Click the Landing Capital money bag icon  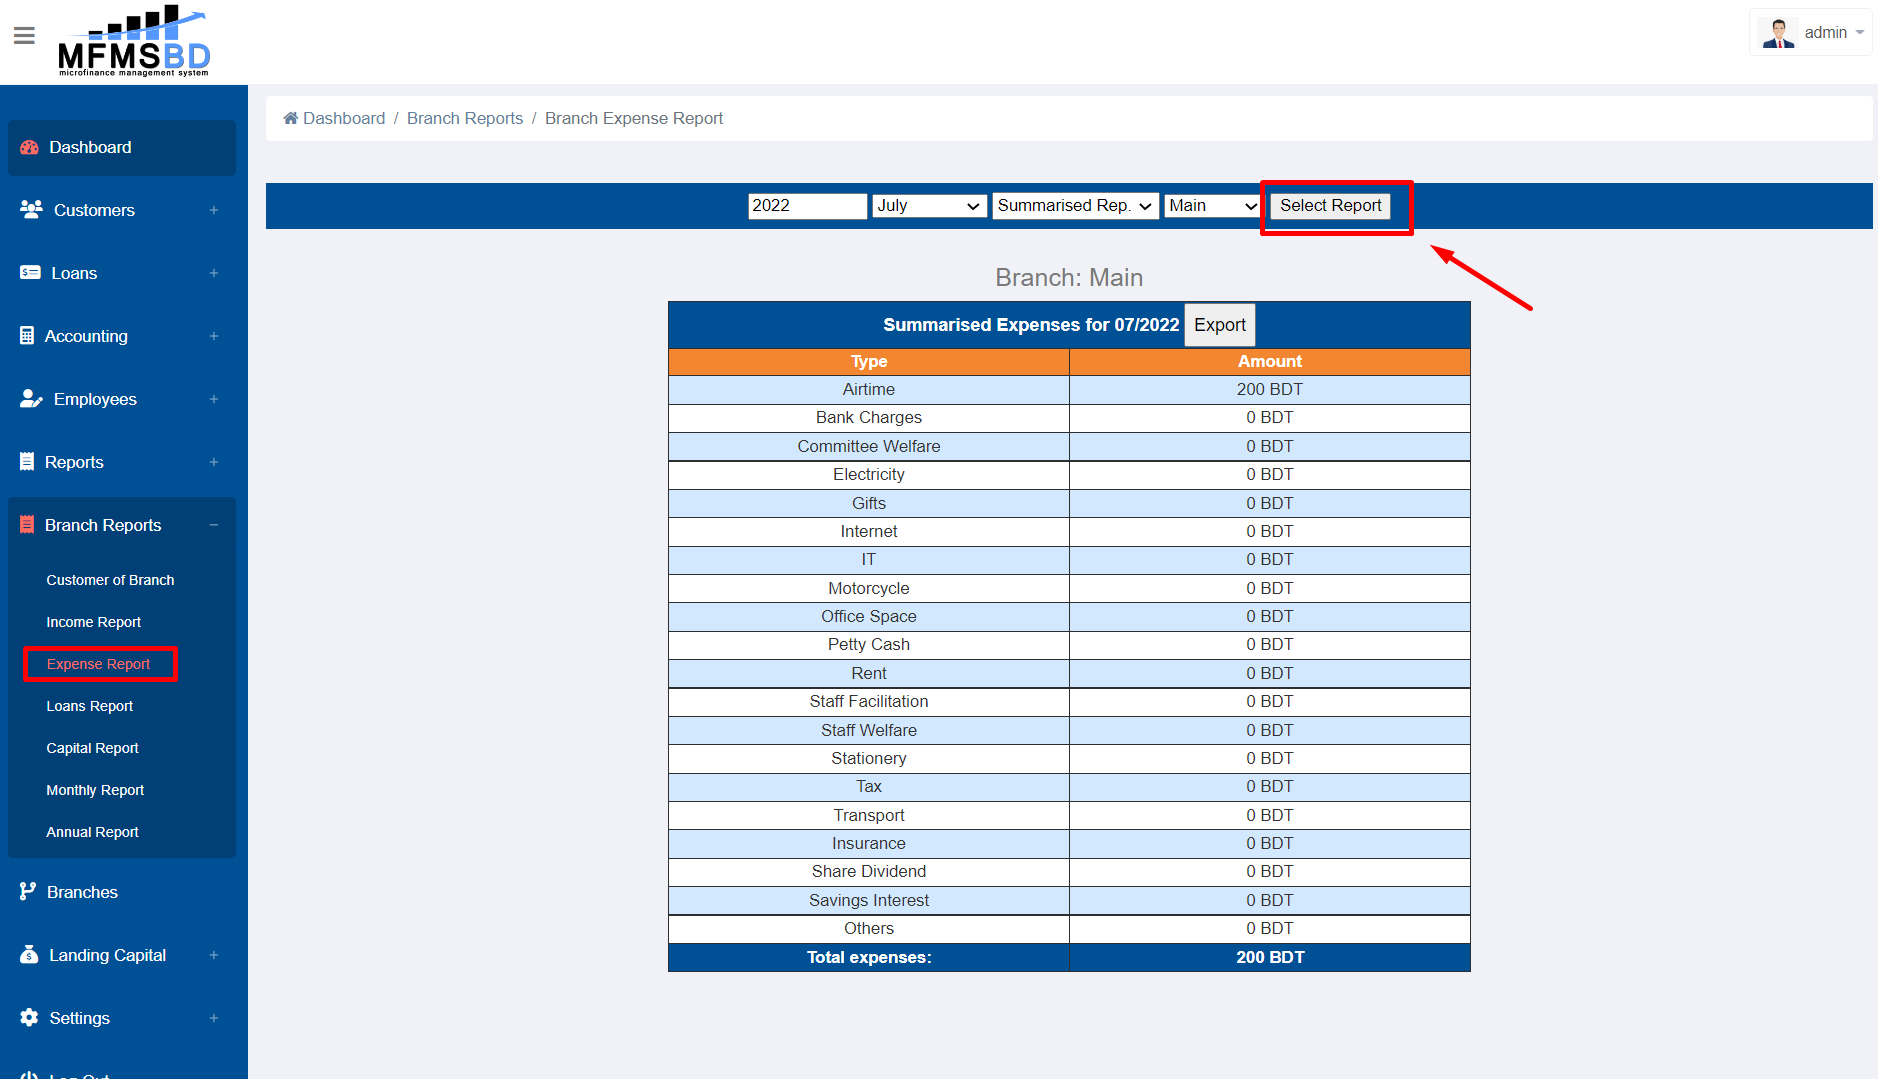click(29, 955)
